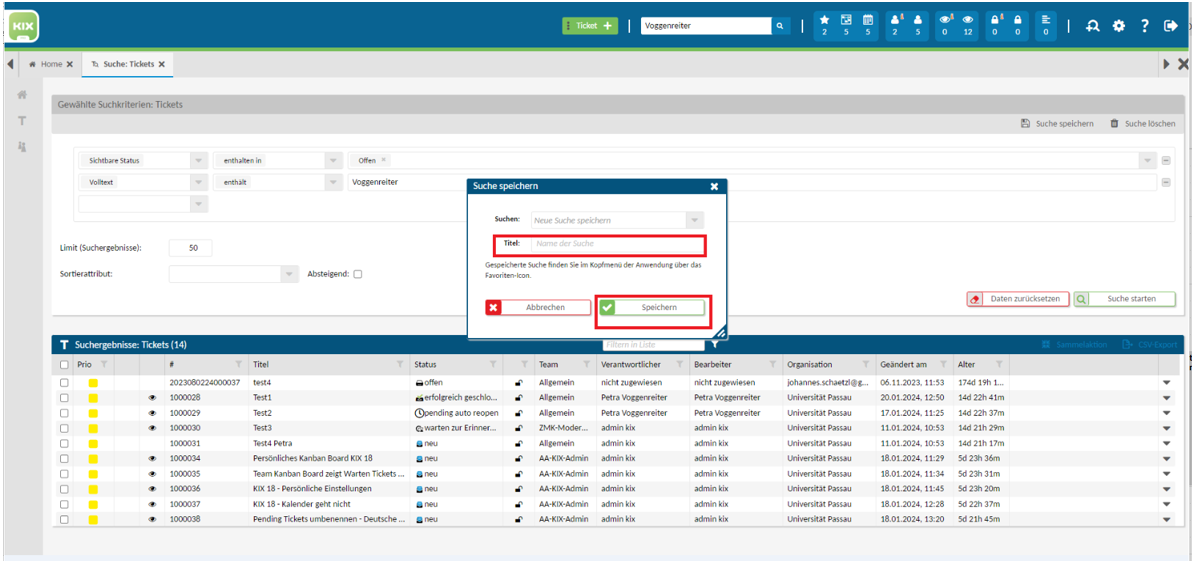Click Abbrechen to cancel saving
Image resolution: width=1192 pixels, height=566 pixels.
(540, 308)
